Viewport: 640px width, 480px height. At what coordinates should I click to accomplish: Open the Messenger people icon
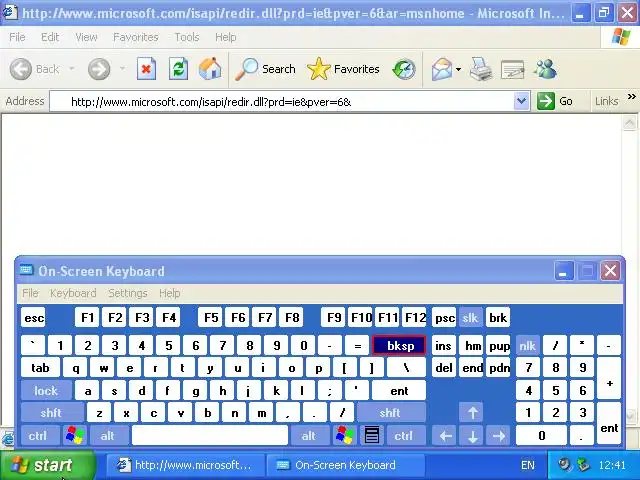point(545,69)
